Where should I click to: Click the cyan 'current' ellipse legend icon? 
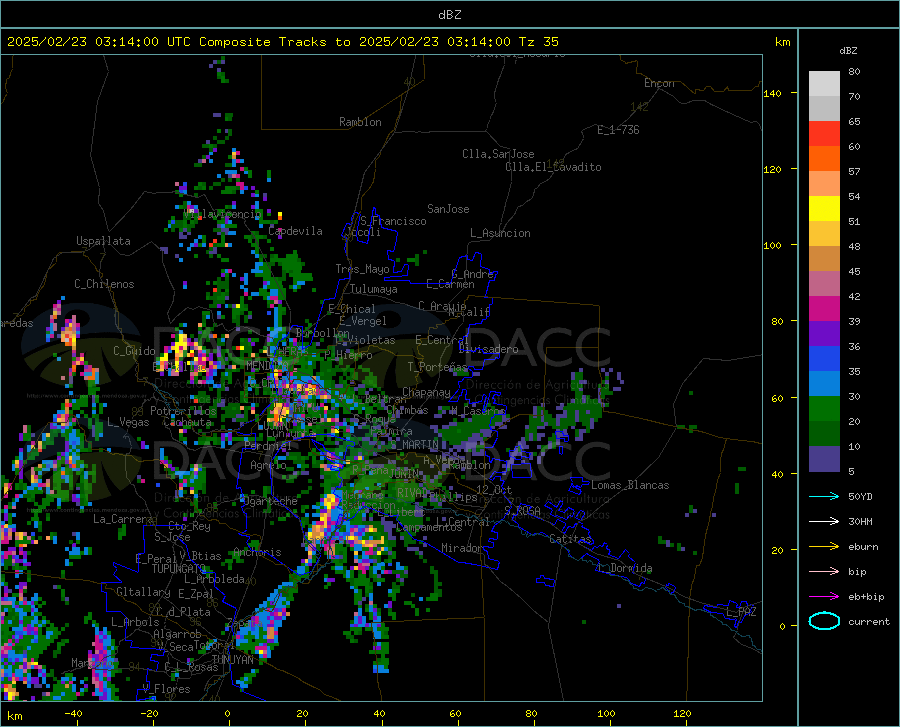coord(824,621)
